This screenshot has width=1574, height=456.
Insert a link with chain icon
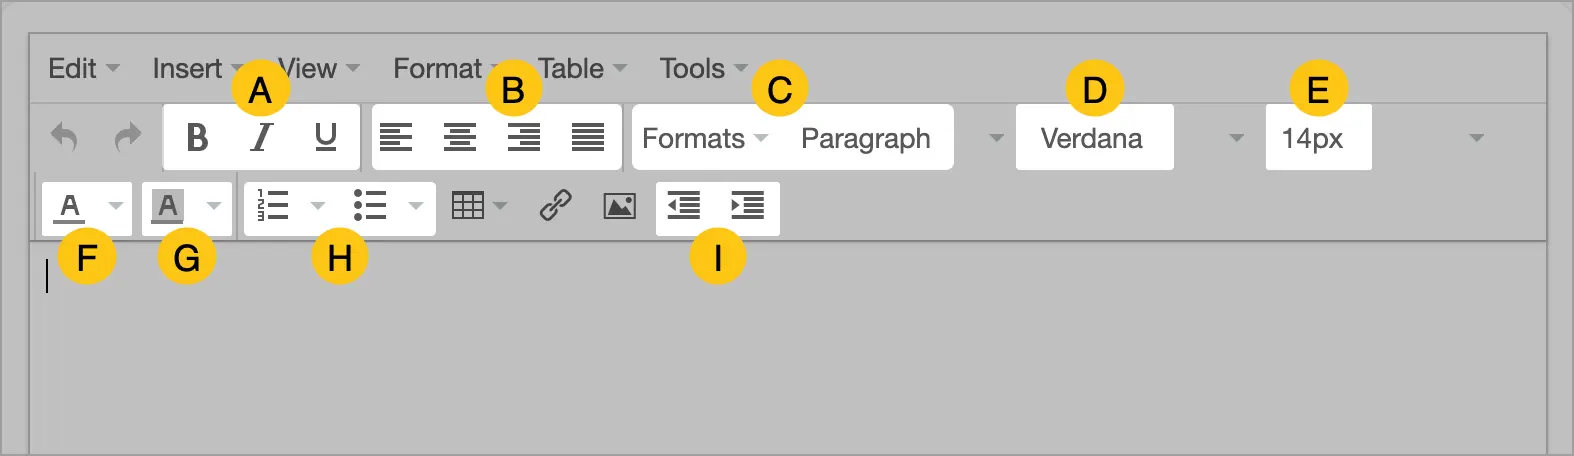555,206
